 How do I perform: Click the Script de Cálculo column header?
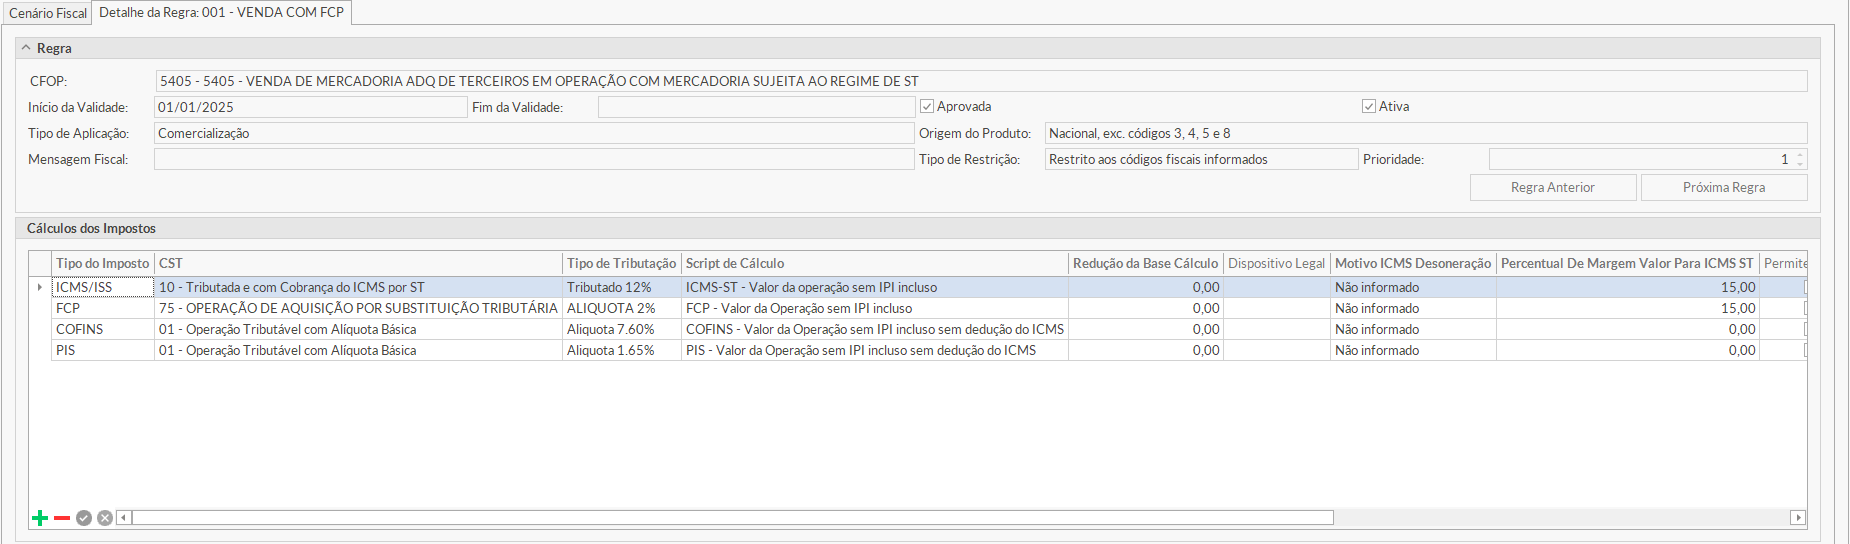pyautogui.click(x=875, y=263)
